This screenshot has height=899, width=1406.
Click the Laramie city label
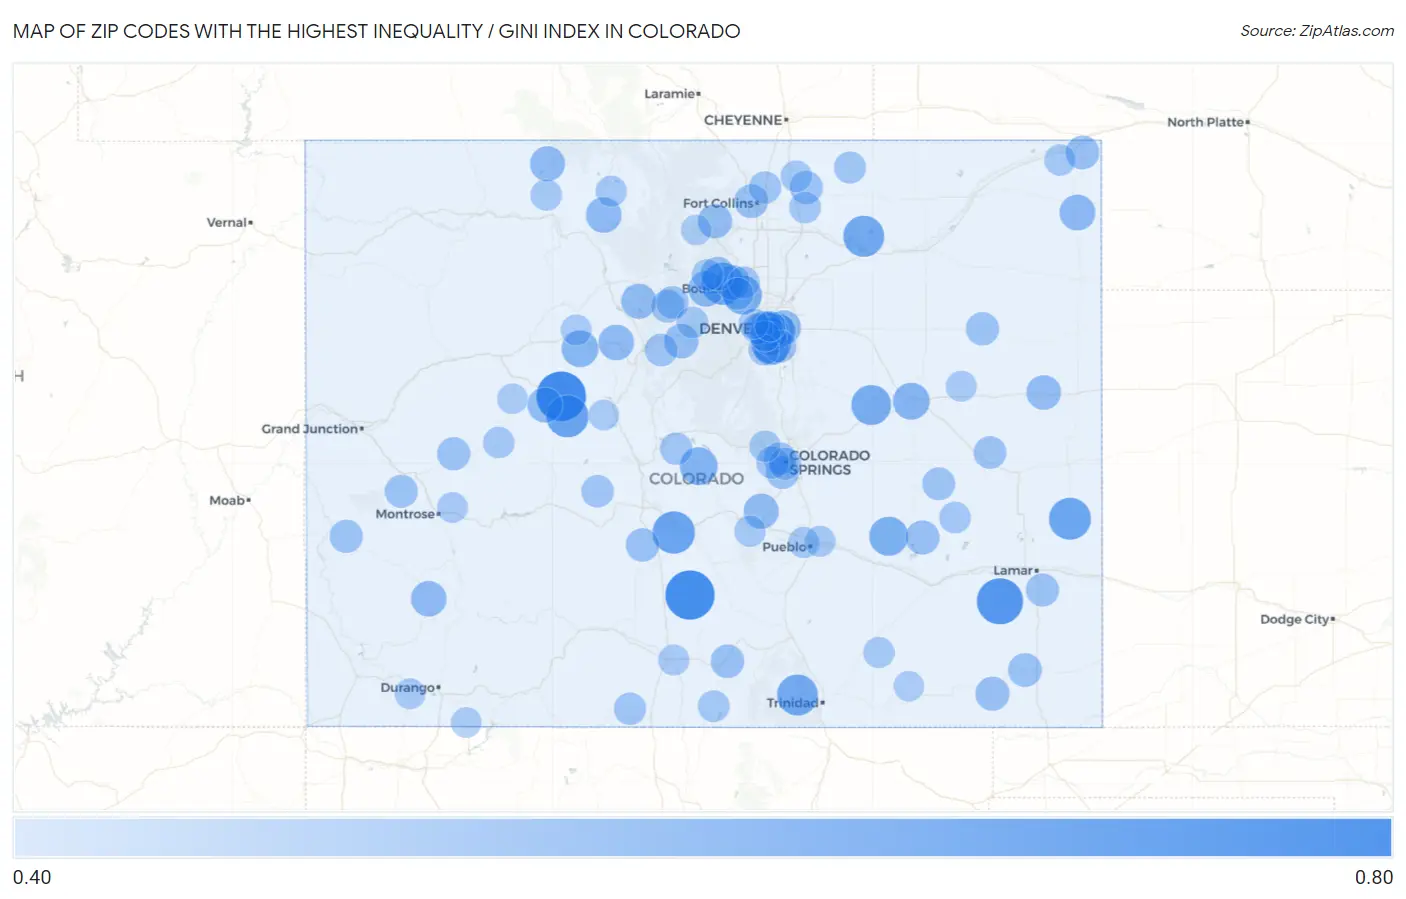[x=672, y=94]
